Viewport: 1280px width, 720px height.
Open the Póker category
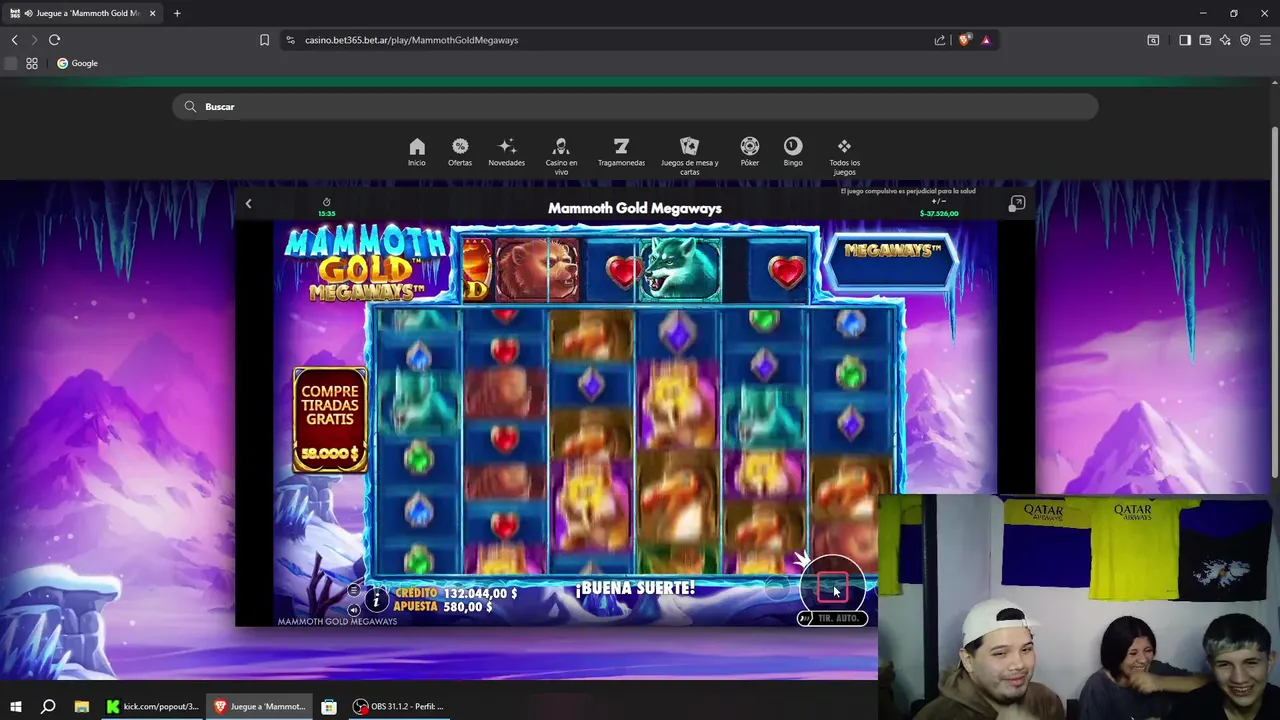tap(750, 152)
